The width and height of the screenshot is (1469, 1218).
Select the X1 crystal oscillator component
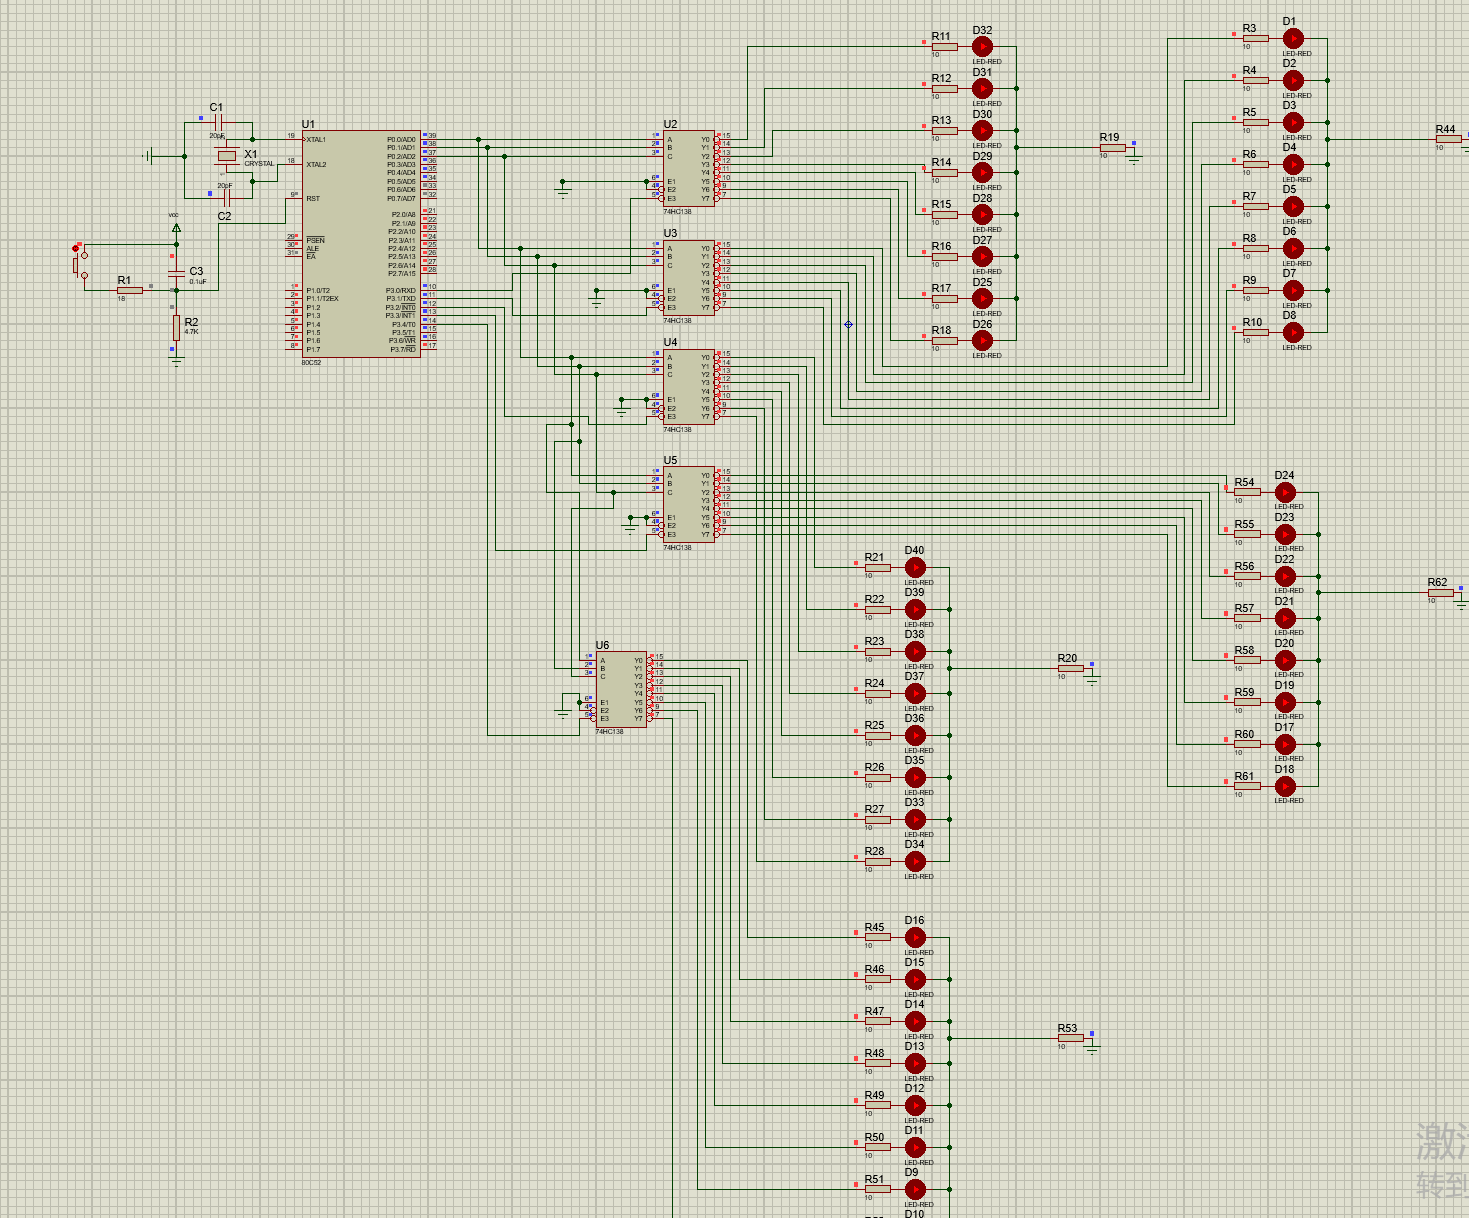tap(227, 156)
